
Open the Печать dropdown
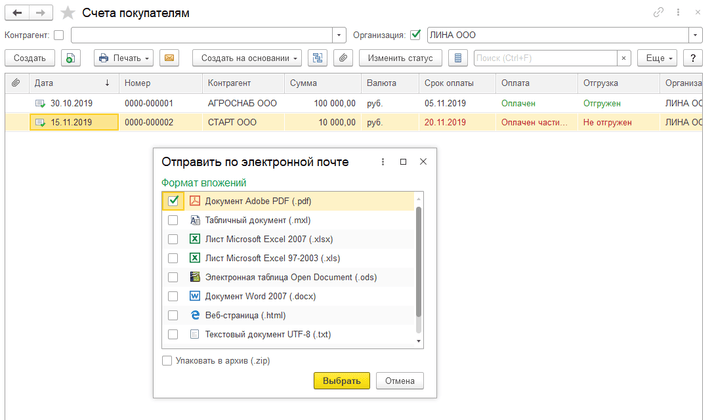[x=123, y=58]
